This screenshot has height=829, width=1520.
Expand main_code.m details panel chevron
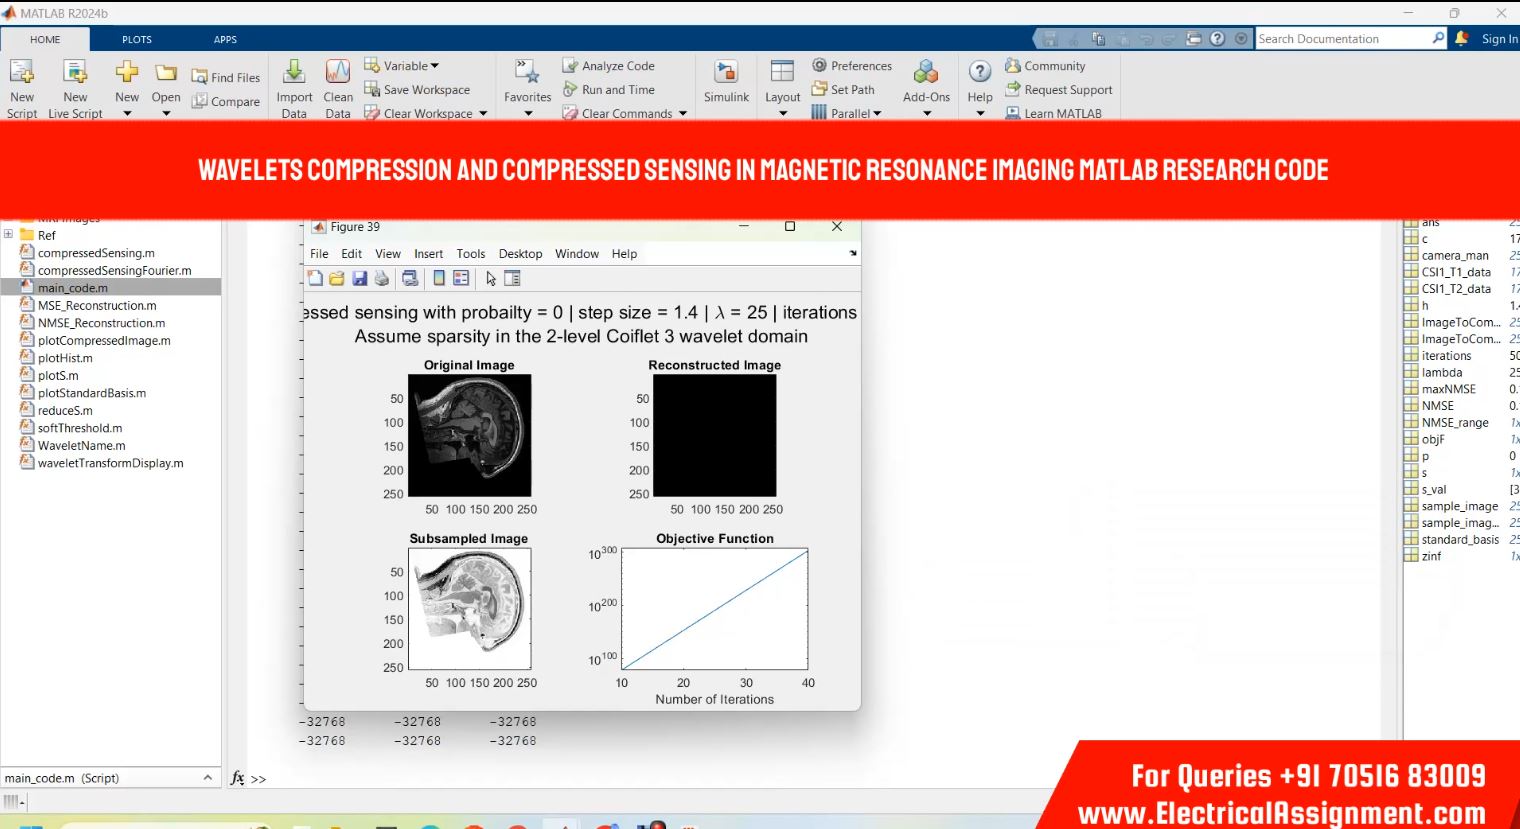pyautogui.click(x=207, y=777)
